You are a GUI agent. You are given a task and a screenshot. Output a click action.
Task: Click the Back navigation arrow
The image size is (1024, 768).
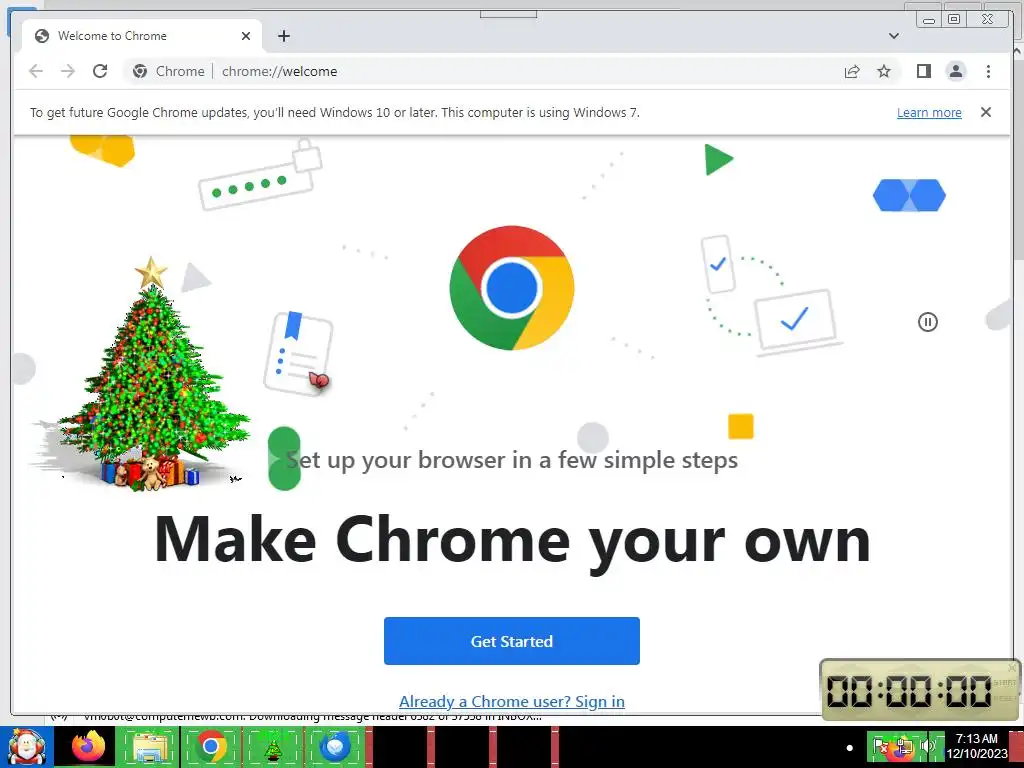[x=36, y=71]
